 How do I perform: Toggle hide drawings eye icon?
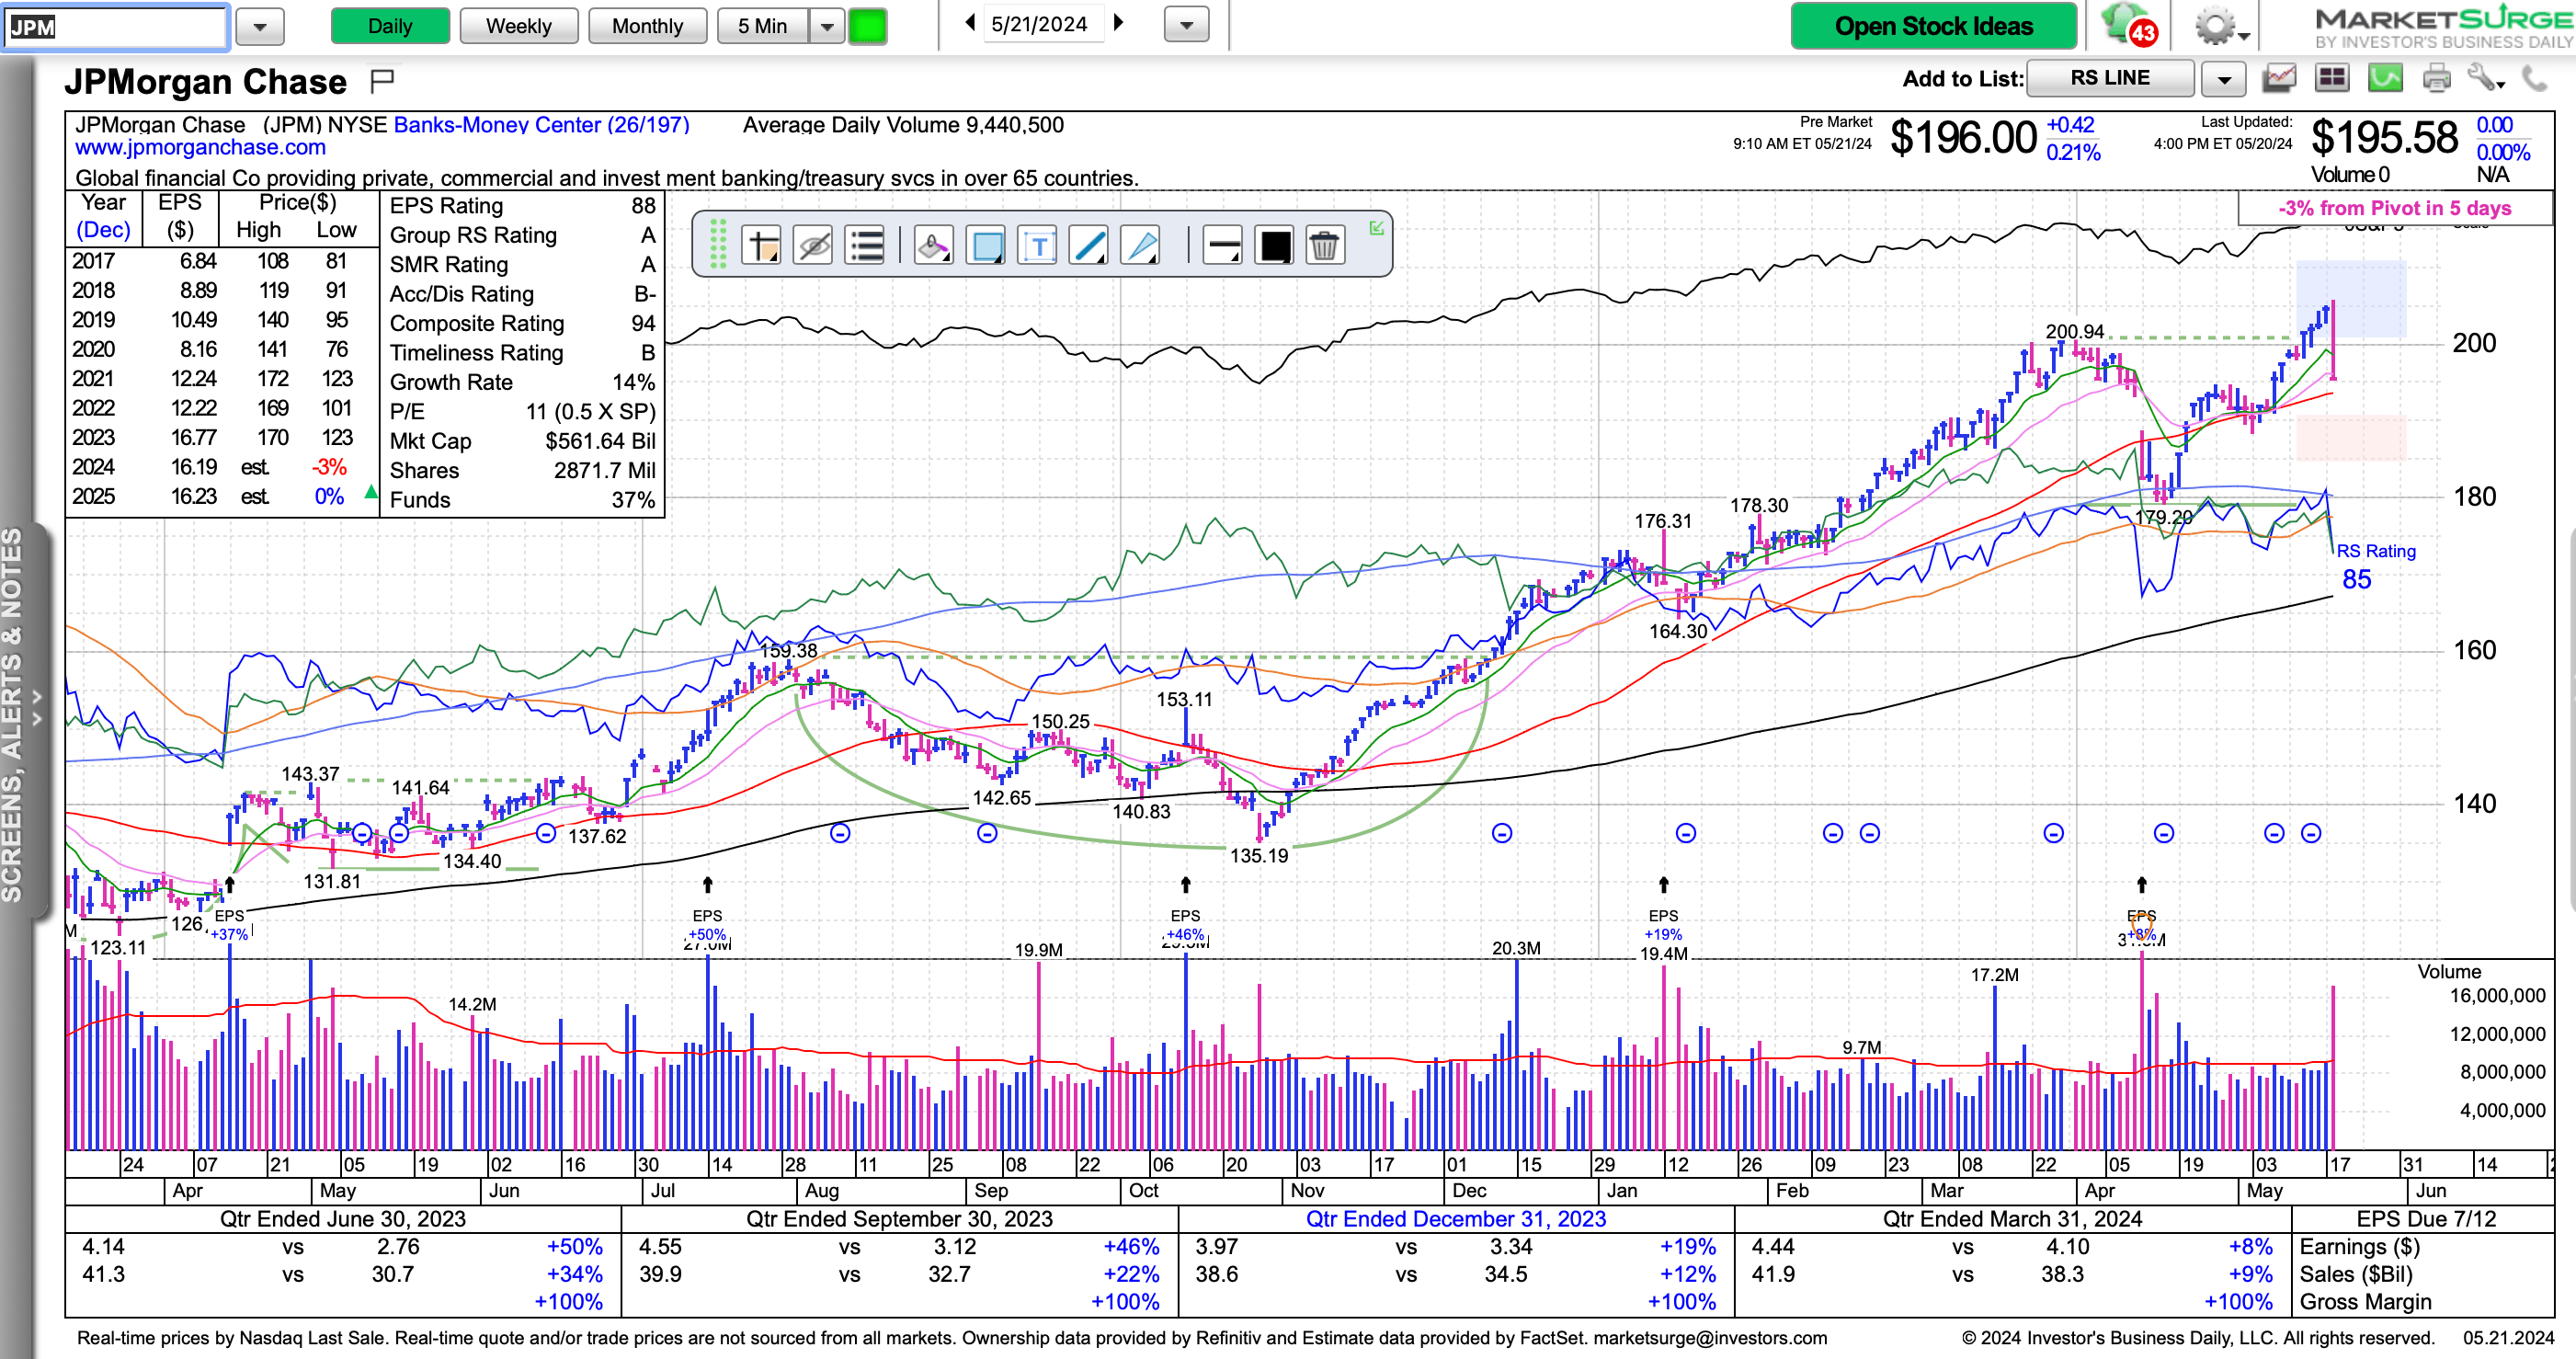[x=813, y=246]
